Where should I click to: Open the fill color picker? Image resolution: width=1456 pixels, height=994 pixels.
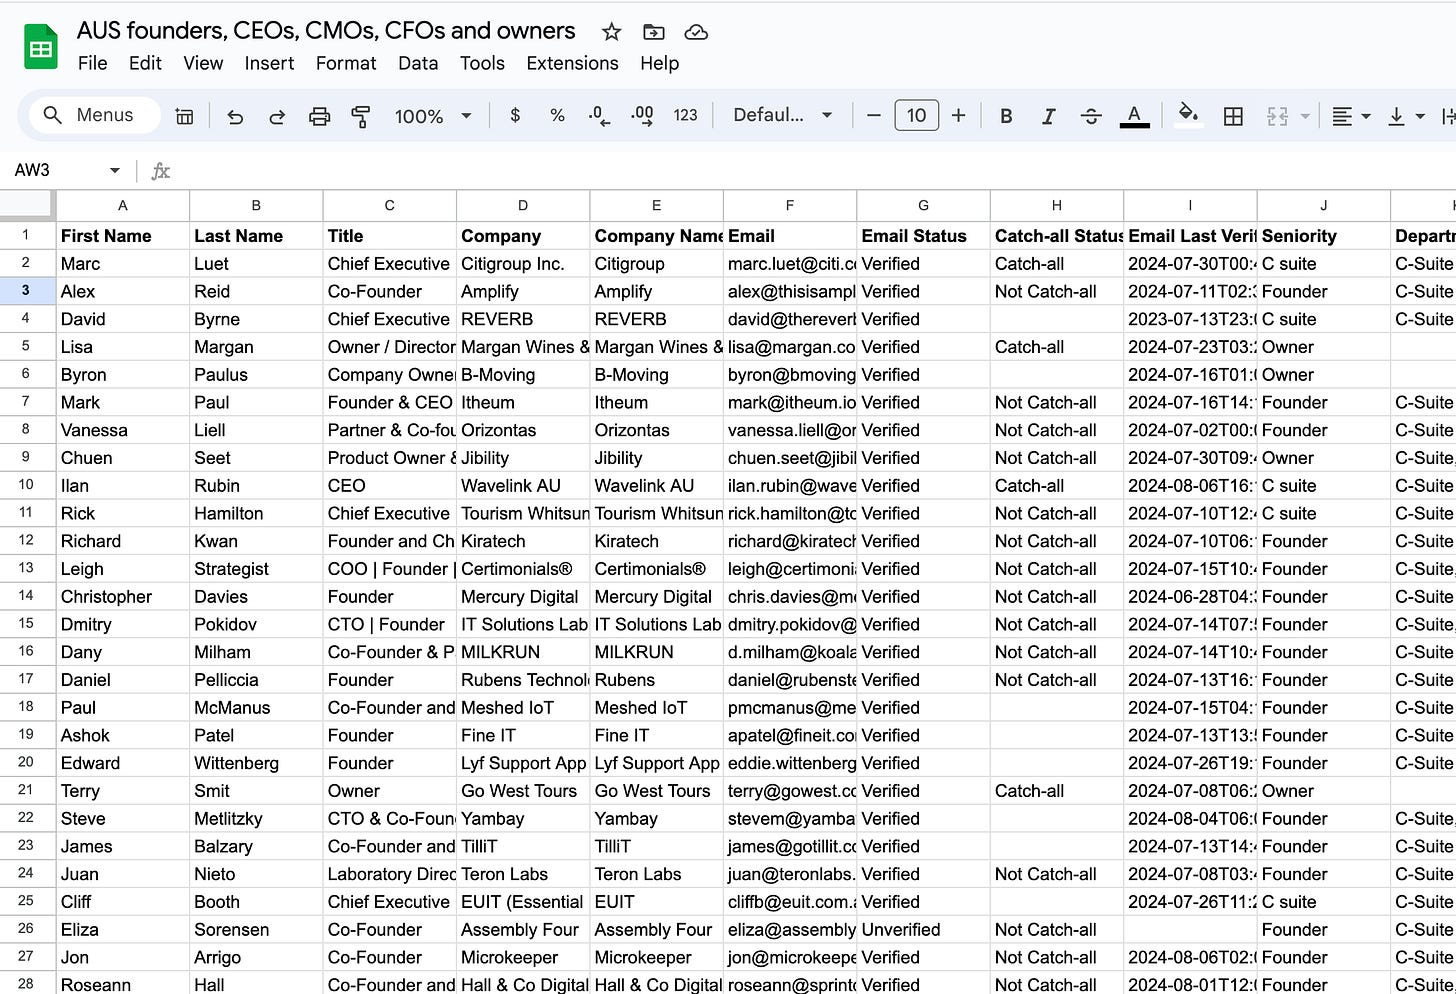pyautogui.click(x=1188, y=114)
